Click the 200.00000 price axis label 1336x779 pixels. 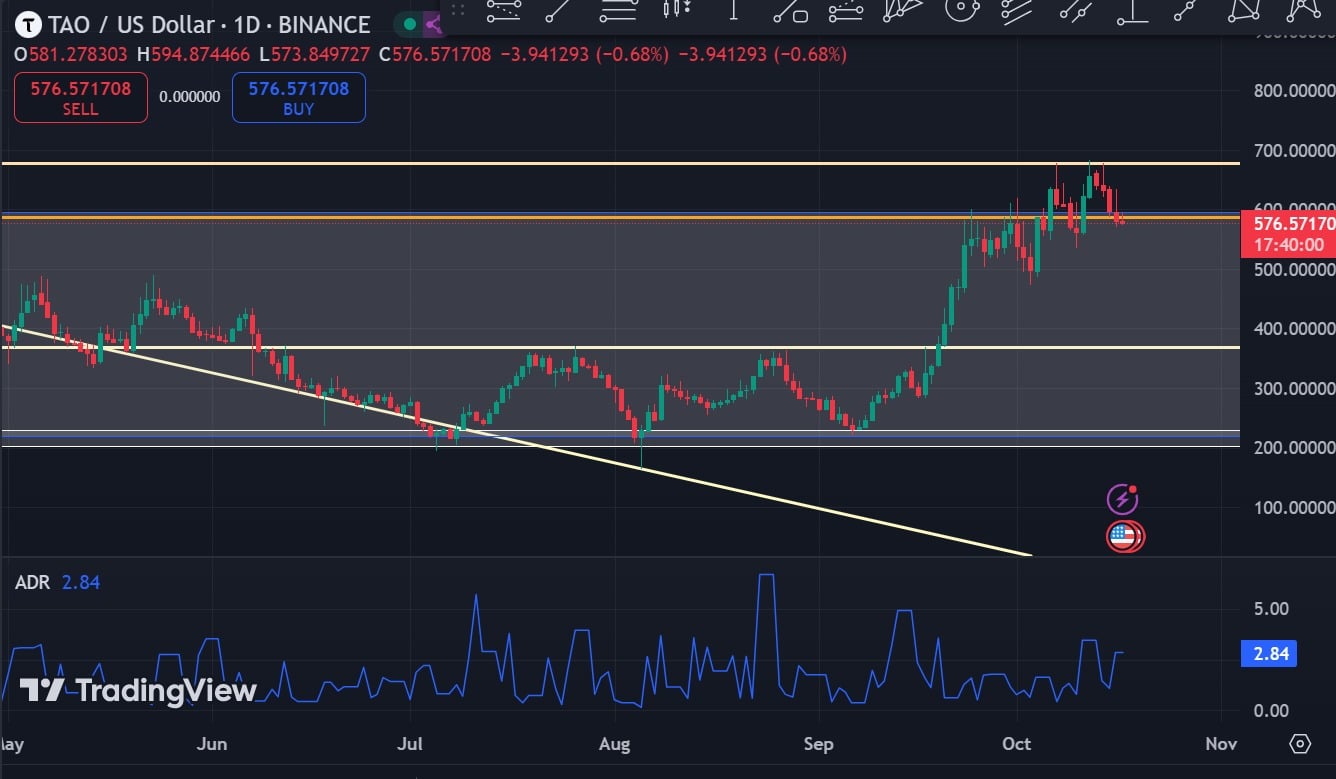coord(1294,447)
